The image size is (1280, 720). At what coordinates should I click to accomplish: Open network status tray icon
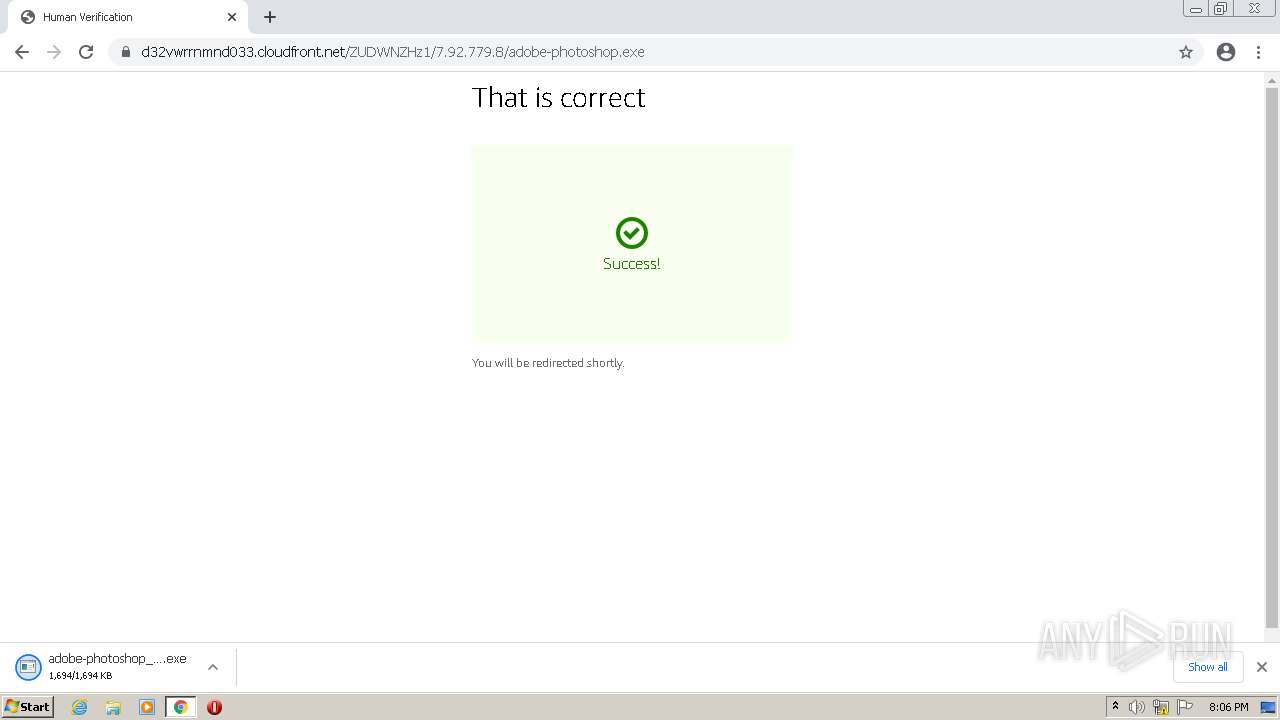1161,707
